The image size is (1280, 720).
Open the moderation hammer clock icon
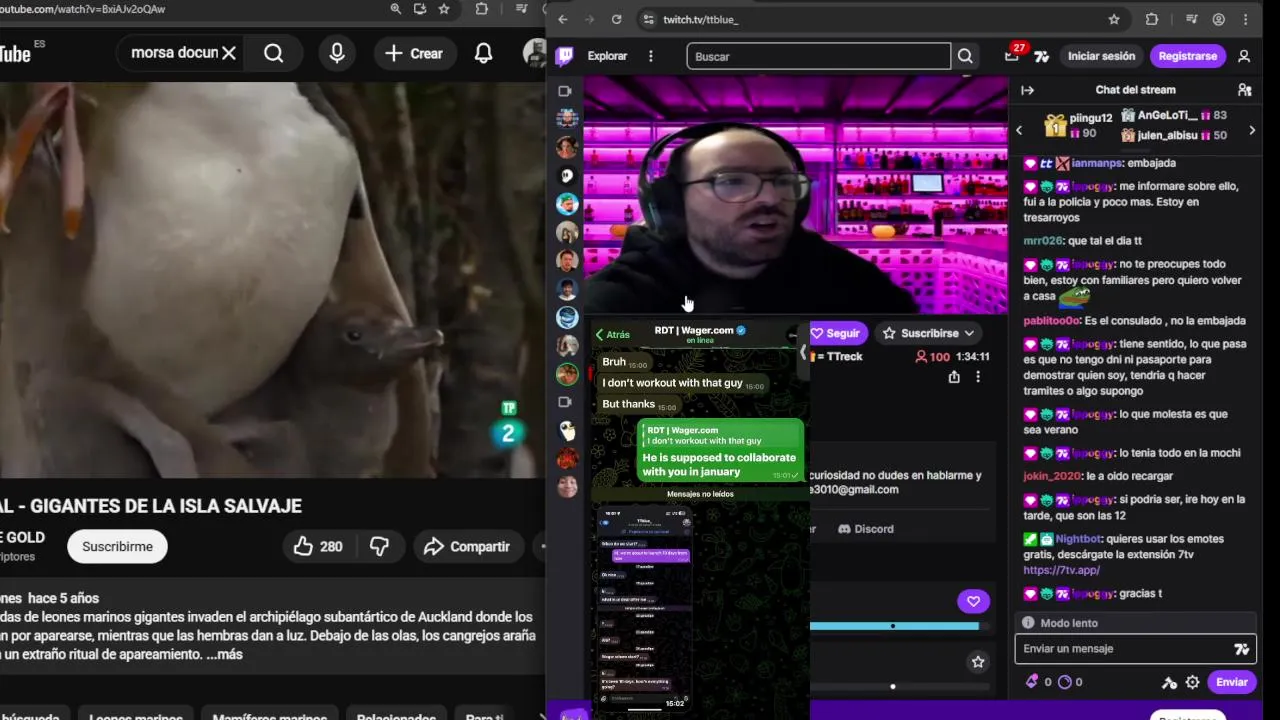1169,682
